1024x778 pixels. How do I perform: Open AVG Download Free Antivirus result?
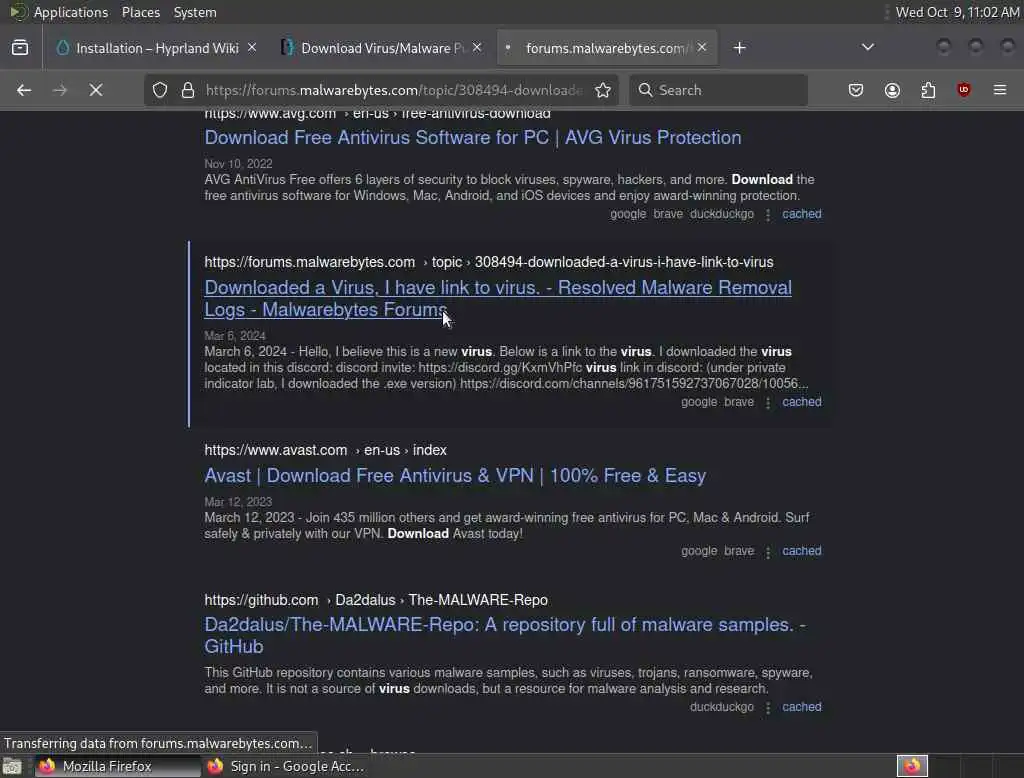(473, 138)
